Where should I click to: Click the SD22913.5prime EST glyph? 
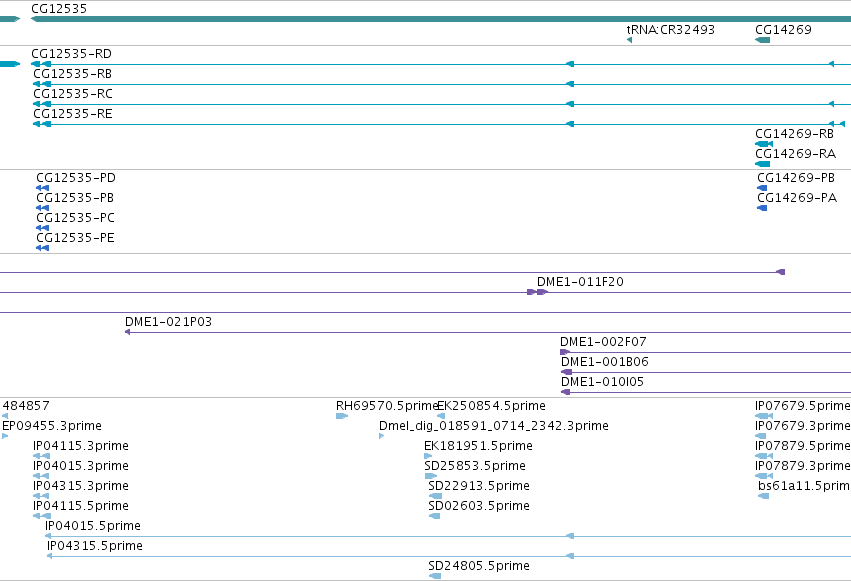click(x=435, y=496)
